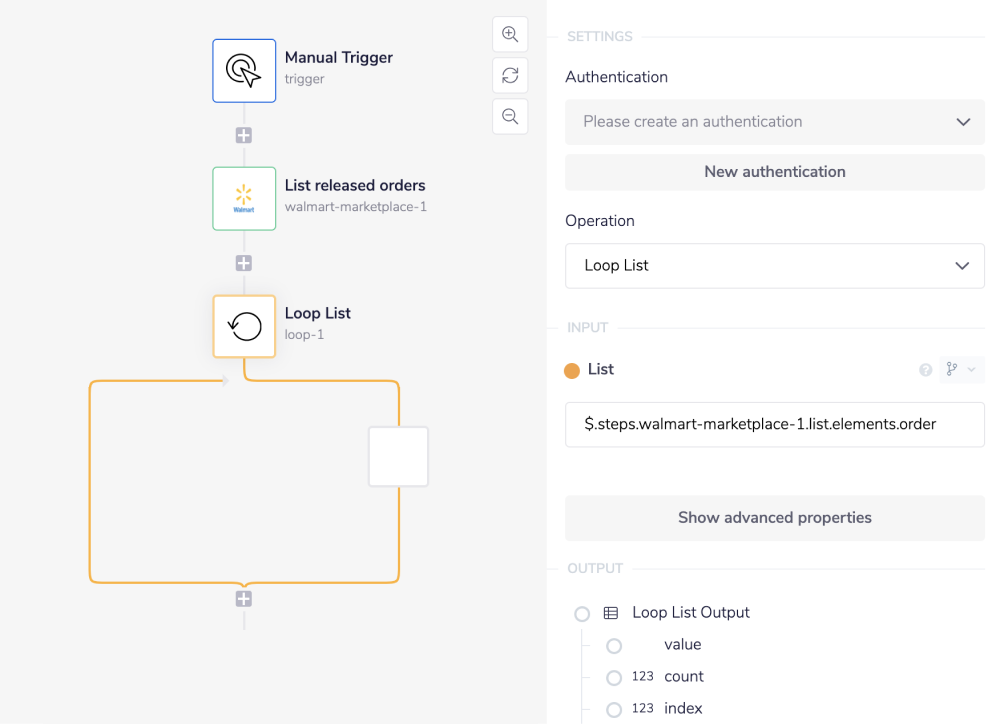
Task: Select the index output radio circle
Action: click(614, 710)
